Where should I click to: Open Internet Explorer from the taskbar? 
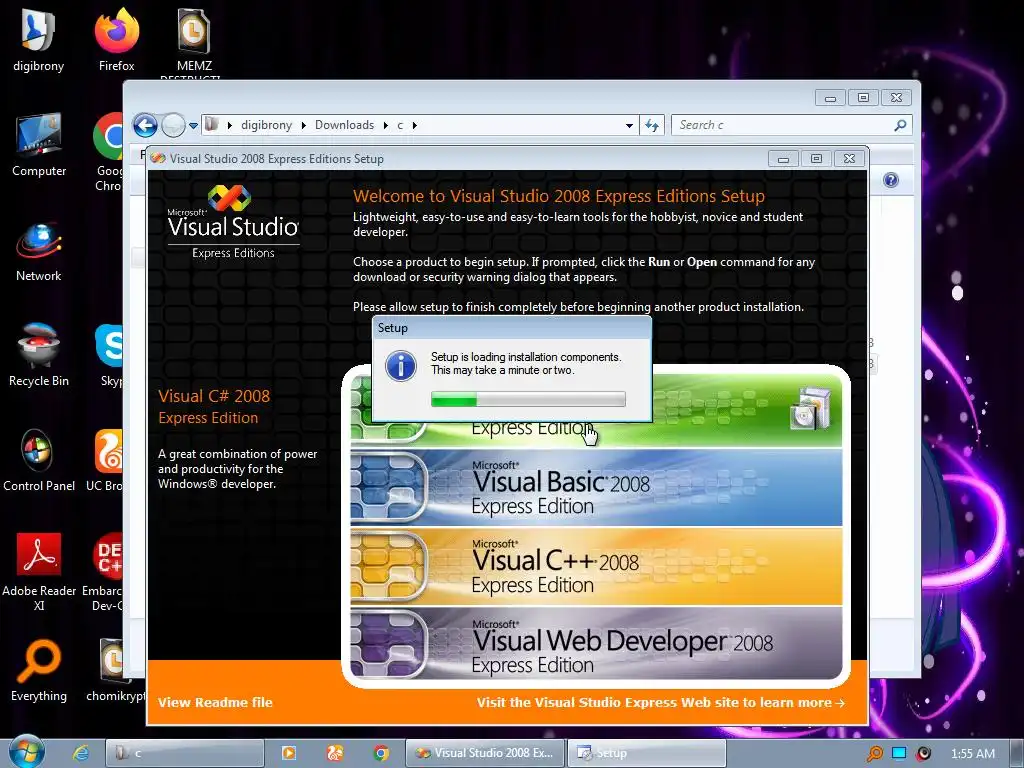click(81, 753)
